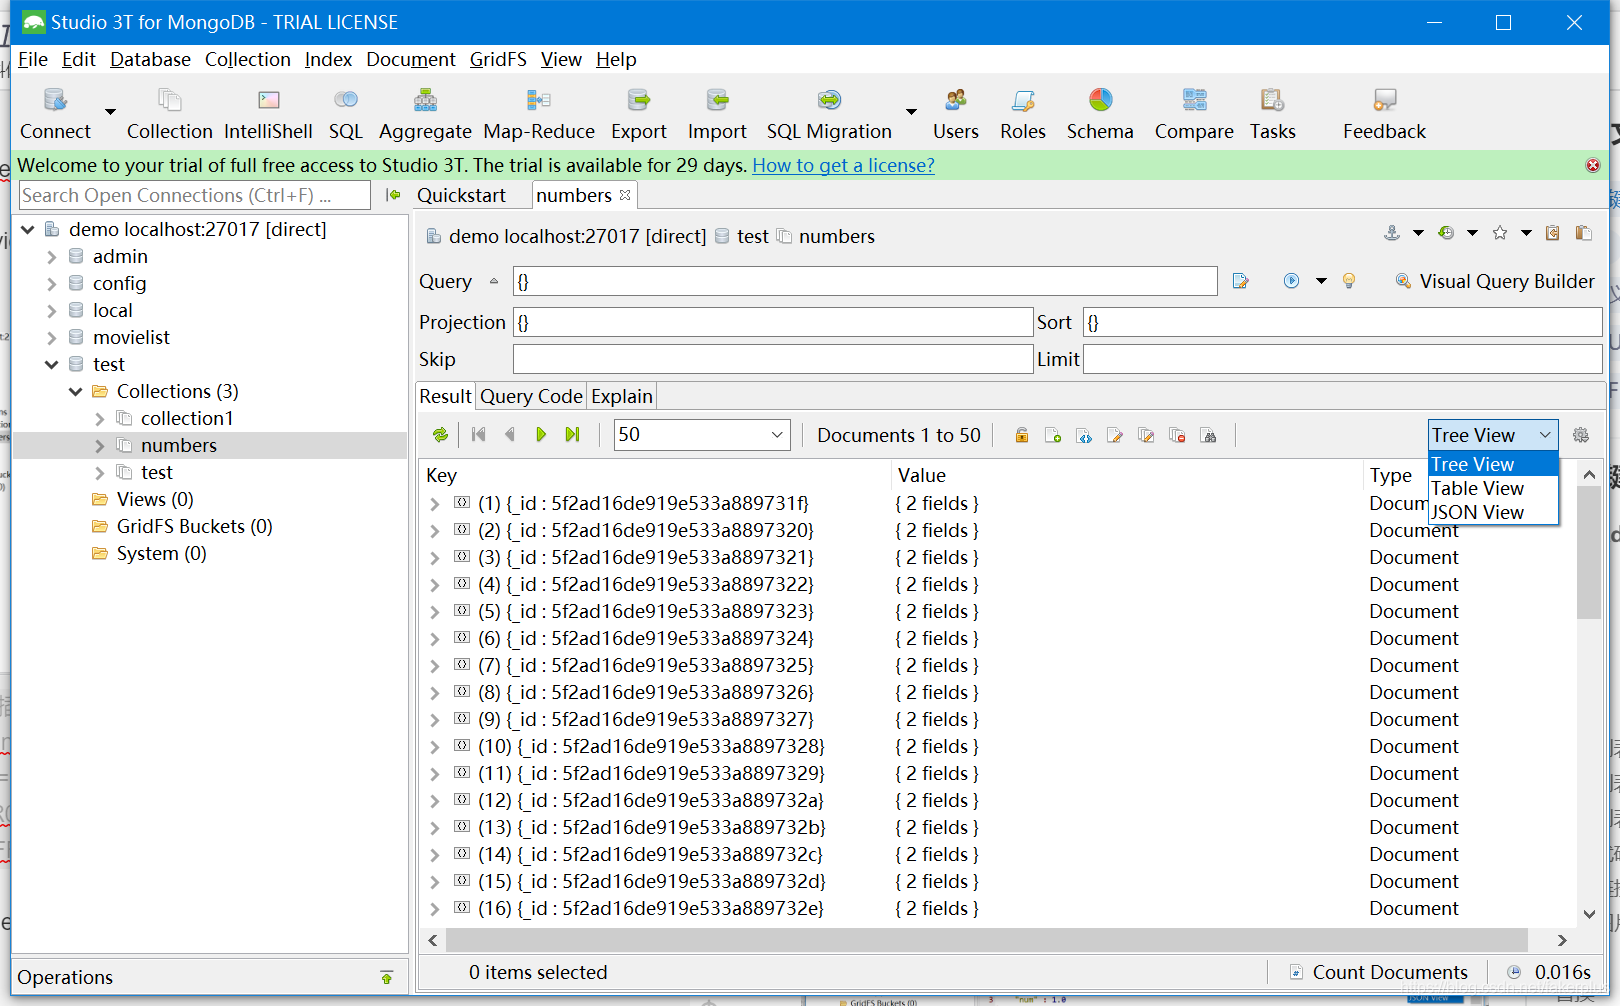Screen dimensions: 1620x1006
Task: Open the Users manager
Action: 956,114
